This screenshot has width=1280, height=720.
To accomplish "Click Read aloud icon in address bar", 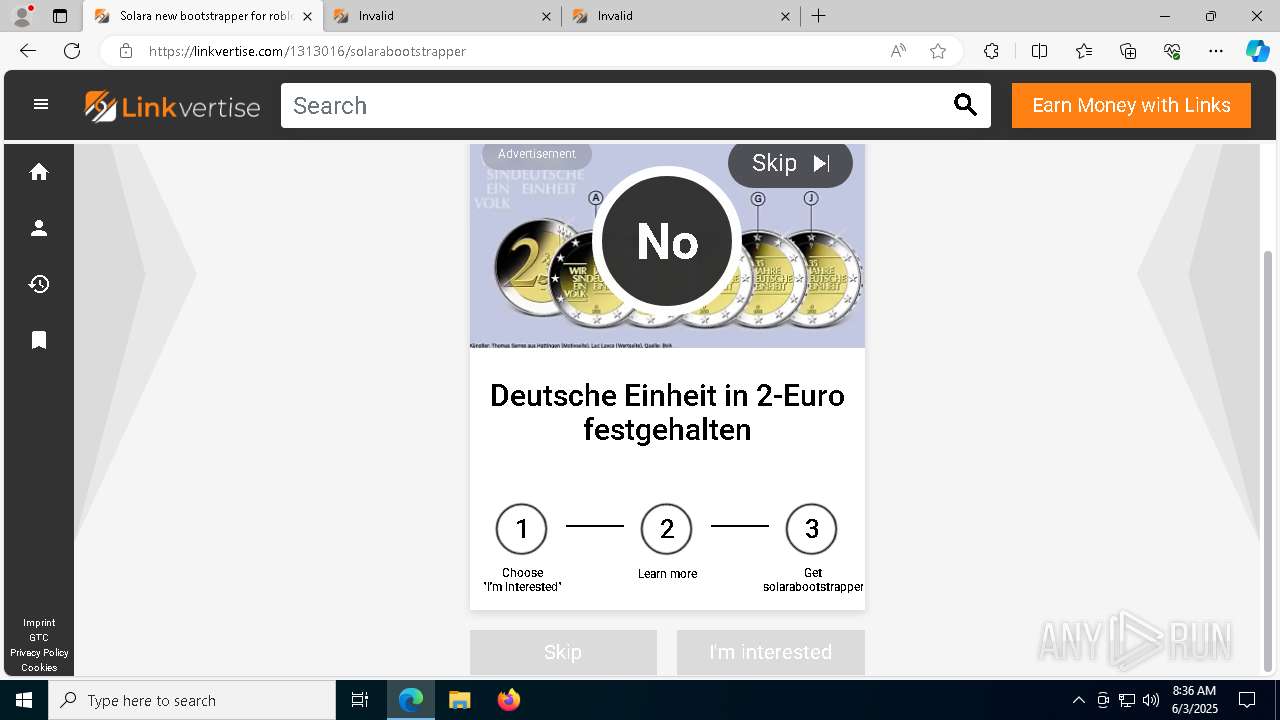I will click(898, 51).
